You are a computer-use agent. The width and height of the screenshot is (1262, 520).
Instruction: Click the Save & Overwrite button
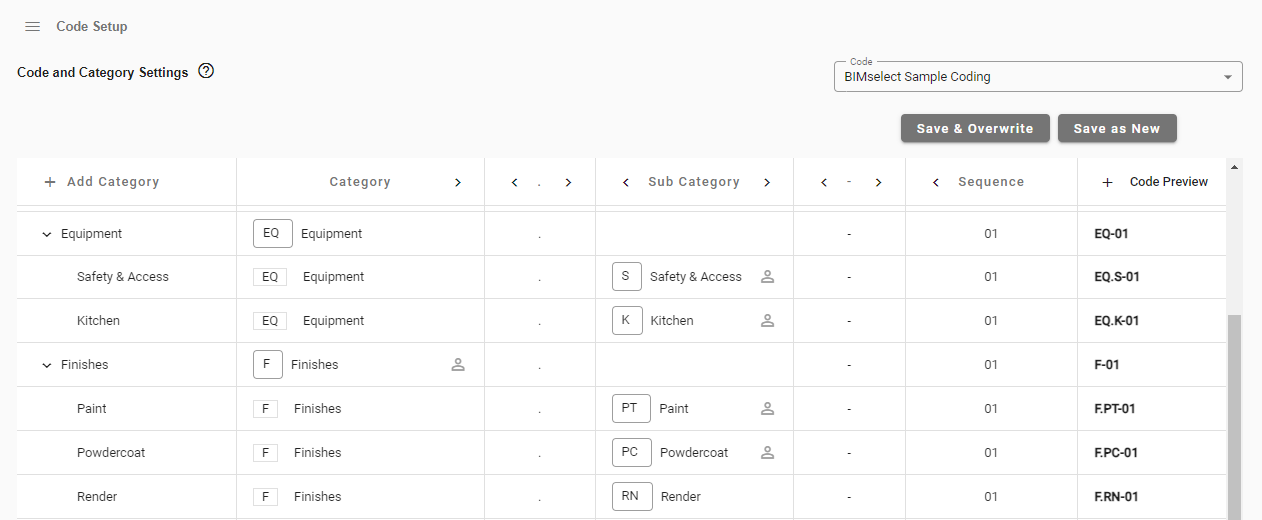[x=974, y=129]
